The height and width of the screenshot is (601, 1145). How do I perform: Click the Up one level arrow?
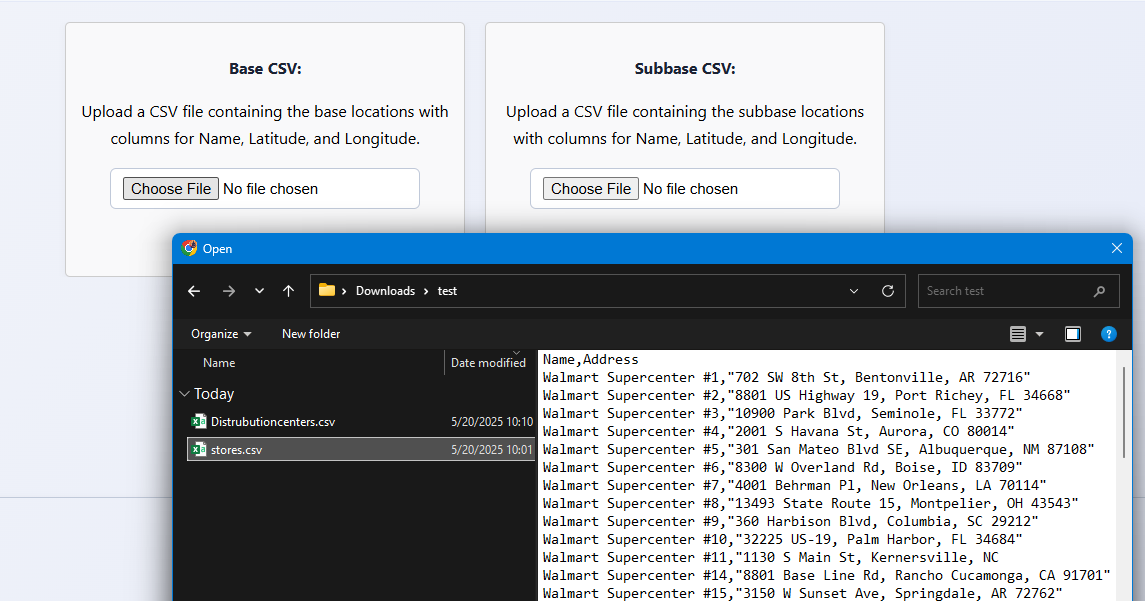289,291
